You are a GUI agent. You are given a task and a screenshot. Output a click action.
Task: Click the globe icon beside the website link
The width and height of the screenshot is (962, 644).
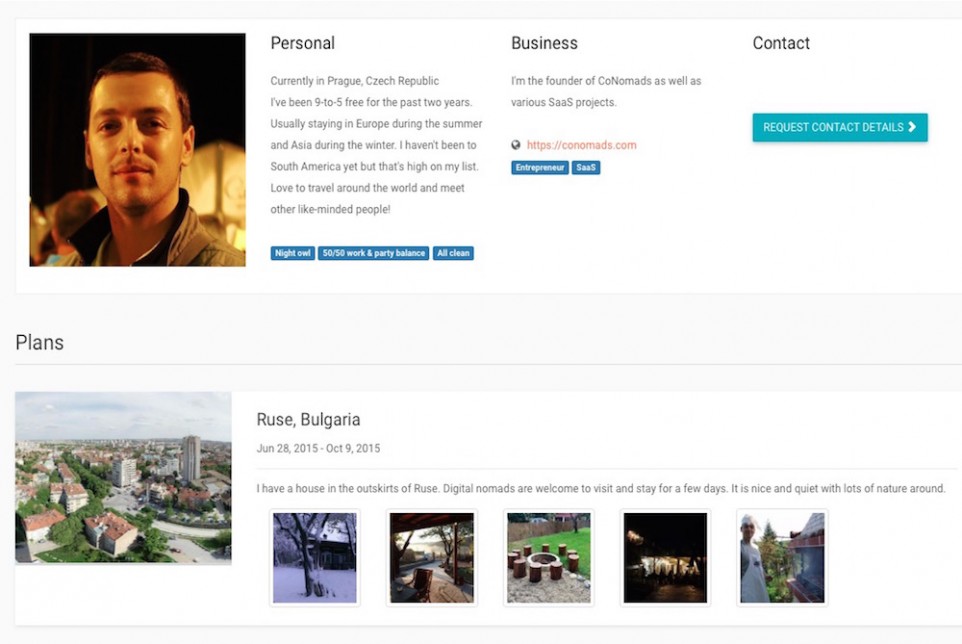(x=516, y=145)
